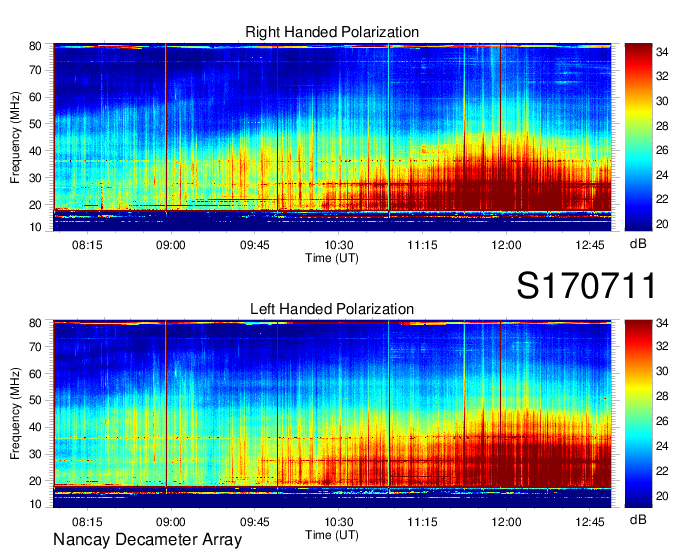The width and height of the screenshot is (680, 552).
Task: Click the "08:15" time tick on lower plot
Action: (x=87, y=522)
